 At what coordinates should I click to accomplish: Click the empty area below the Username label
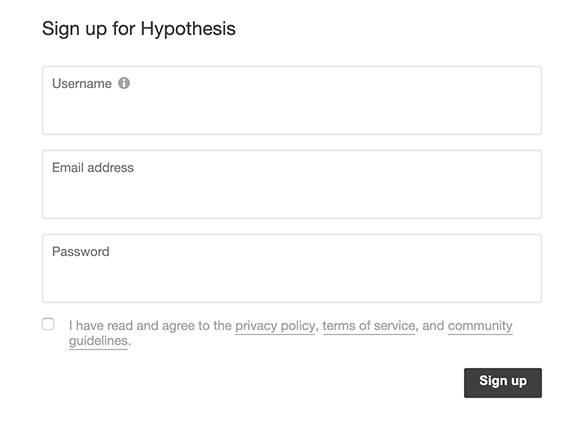tap(292, 112)
